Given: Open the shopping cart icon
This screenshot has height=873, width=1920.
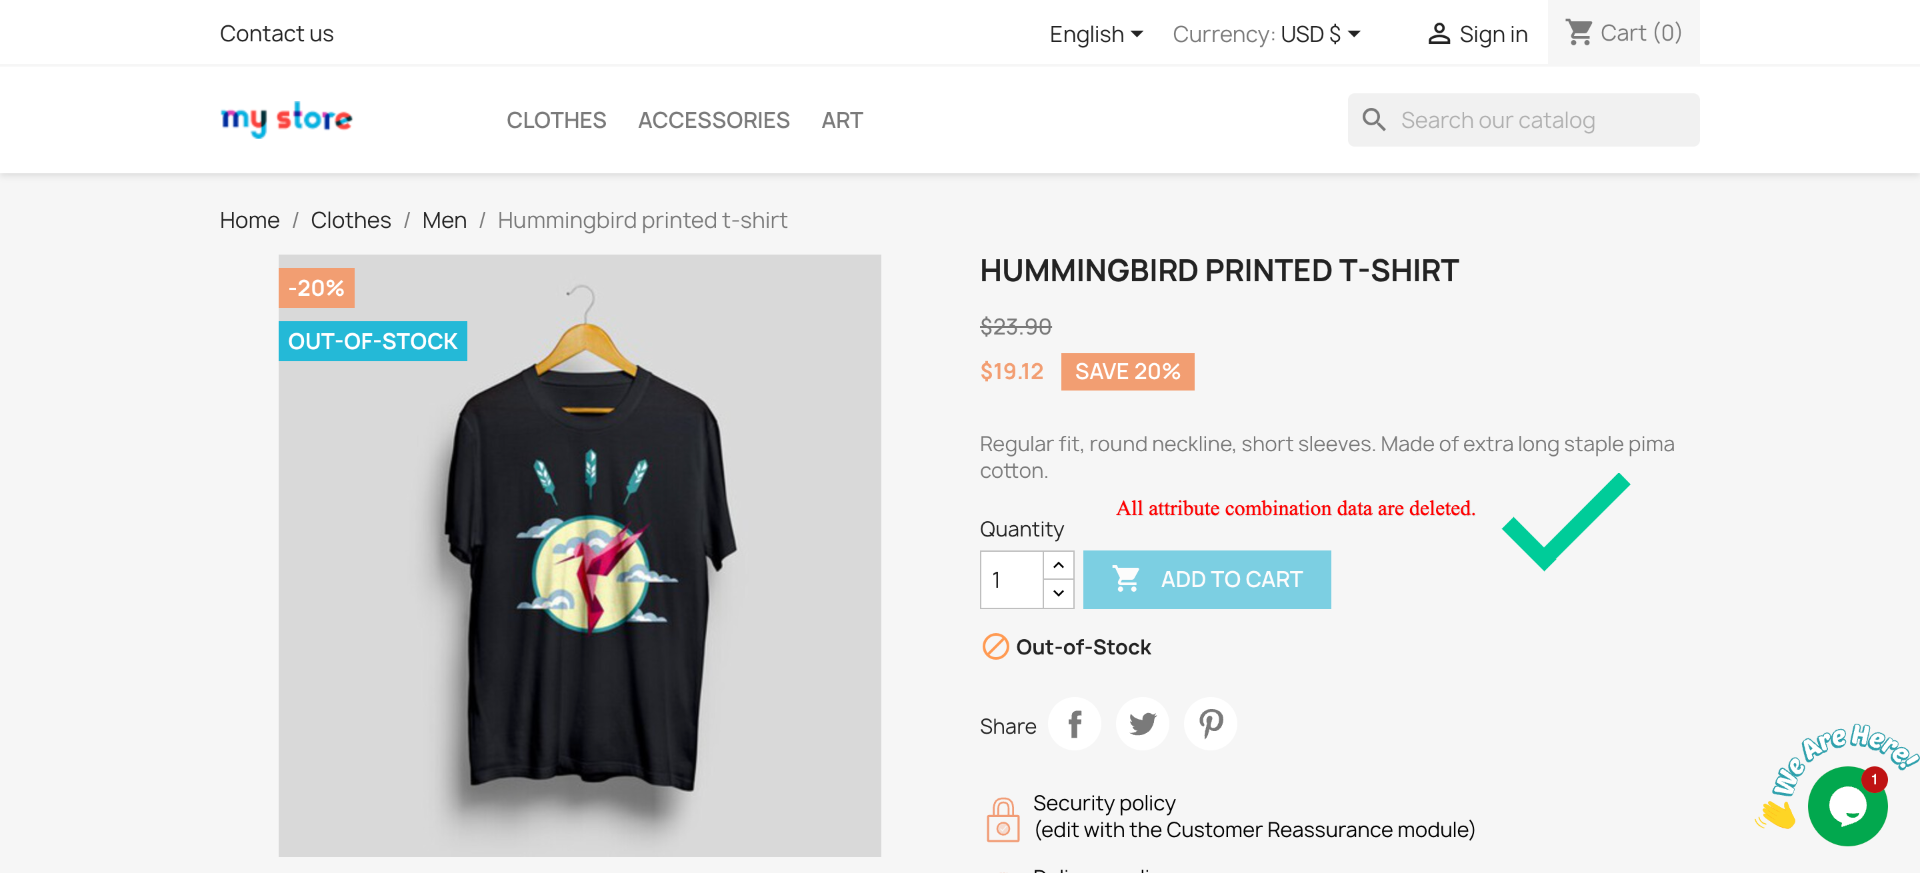Looking at the screenshot, I should (1580, 33).
